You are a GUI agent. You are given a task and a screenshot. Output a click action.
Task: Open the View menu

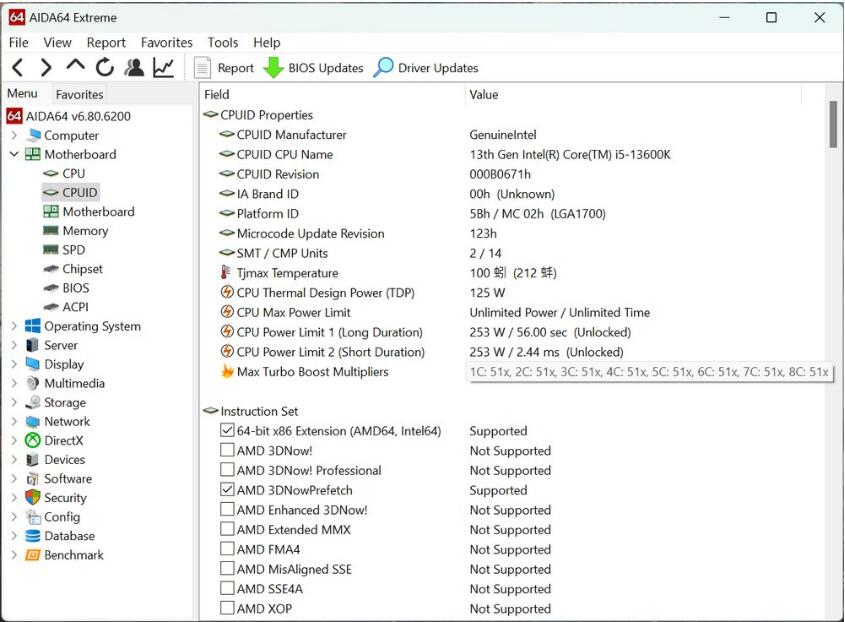[57, 43]
